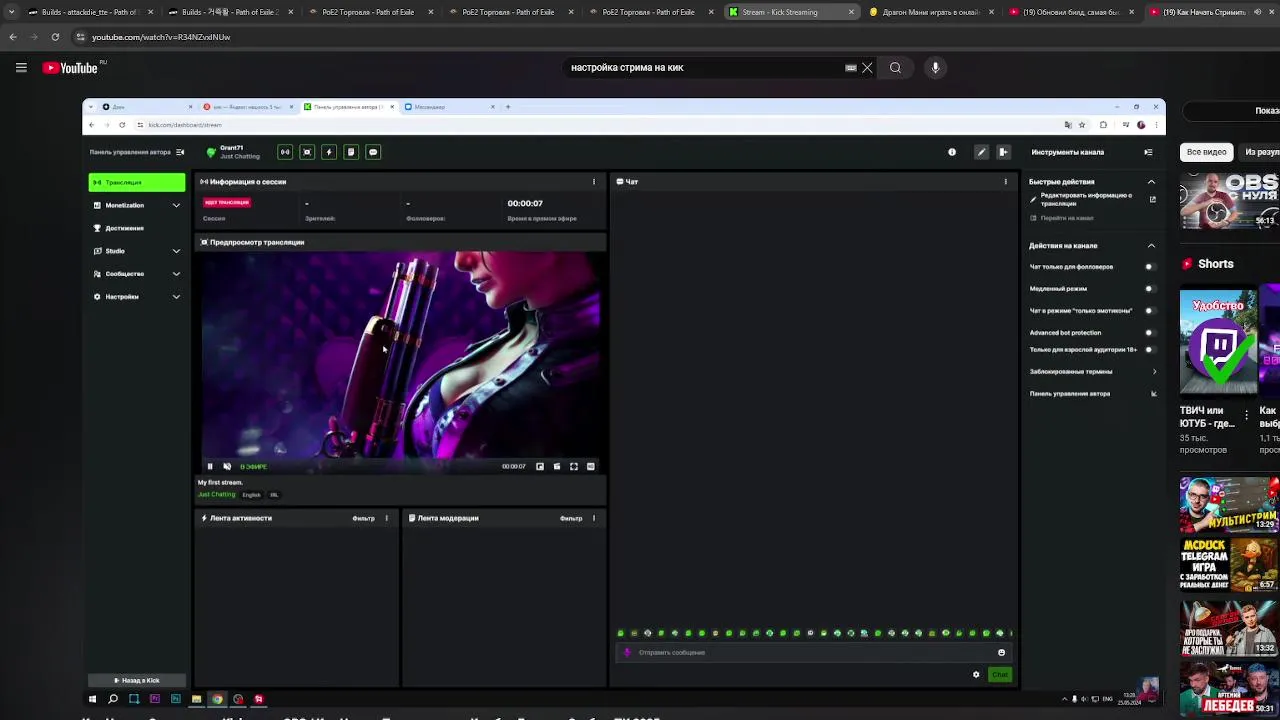Click the chat message input field
Viewport: 1280px width, 720px height.
805,653
